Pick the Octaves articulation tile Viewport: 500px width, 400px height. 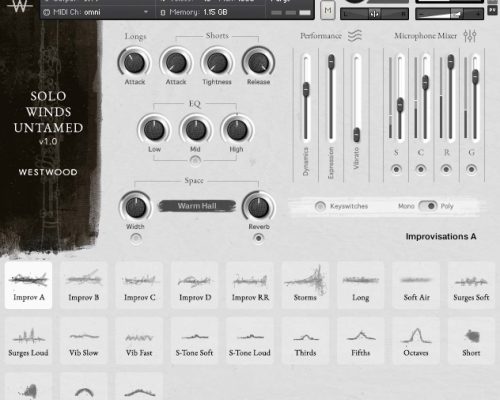point(416,341)
